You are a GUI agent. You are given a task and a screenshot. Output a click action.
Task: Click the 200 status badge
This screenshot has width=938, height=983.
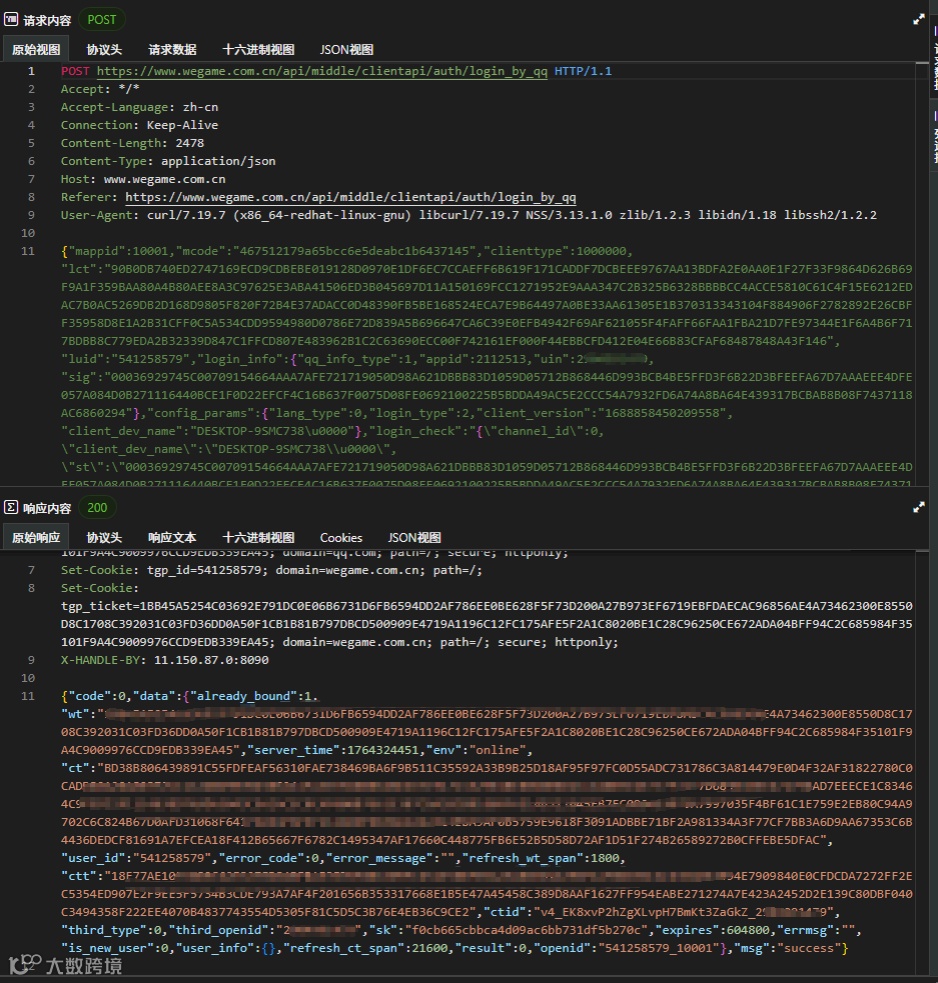click(x=97, y=507)
